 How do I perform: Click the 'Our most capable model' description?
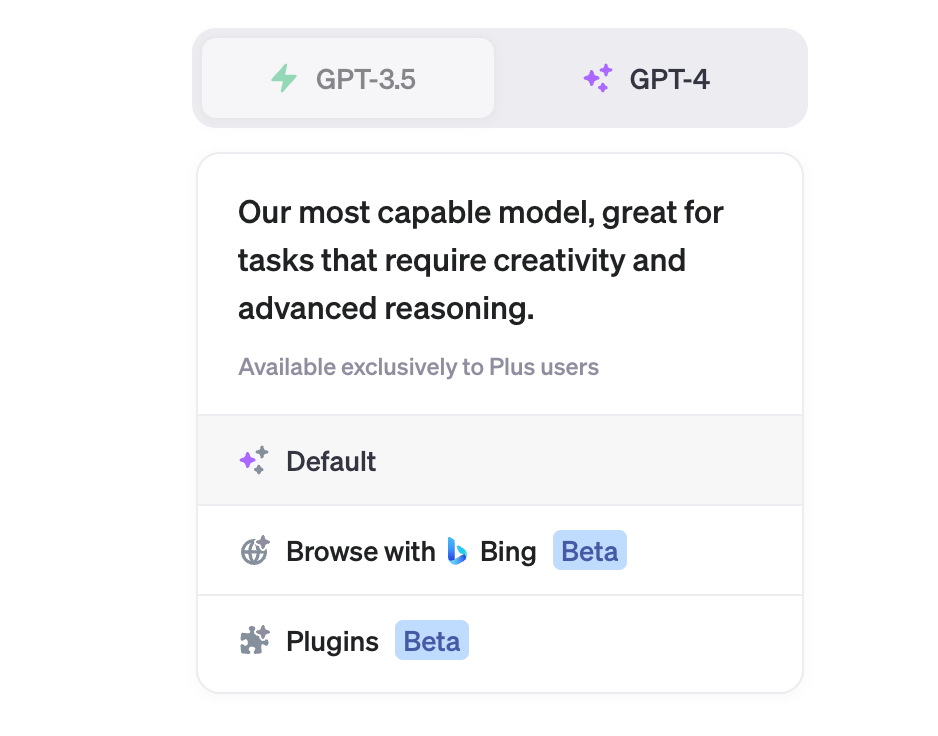click(480, 261)
